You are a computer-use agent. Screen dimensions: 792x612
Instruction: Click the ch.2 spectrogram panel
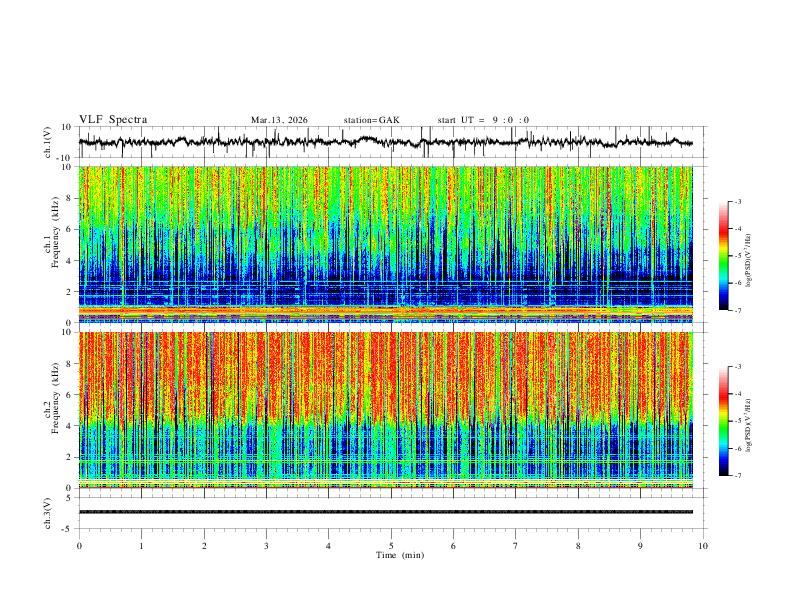[x=386, y=410]
